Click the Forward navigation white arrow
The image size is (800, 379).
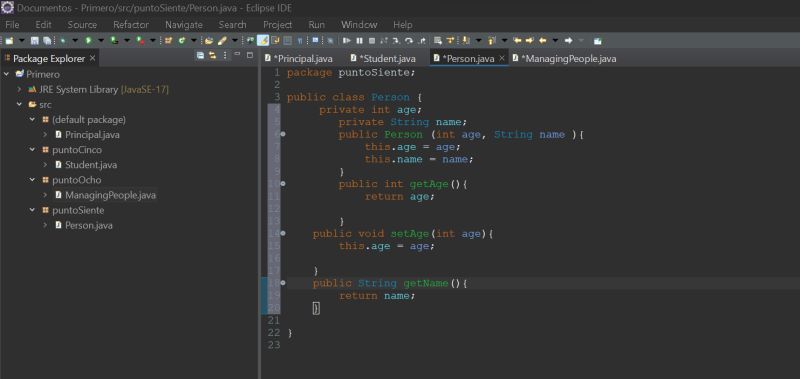(x=569, y=40)
